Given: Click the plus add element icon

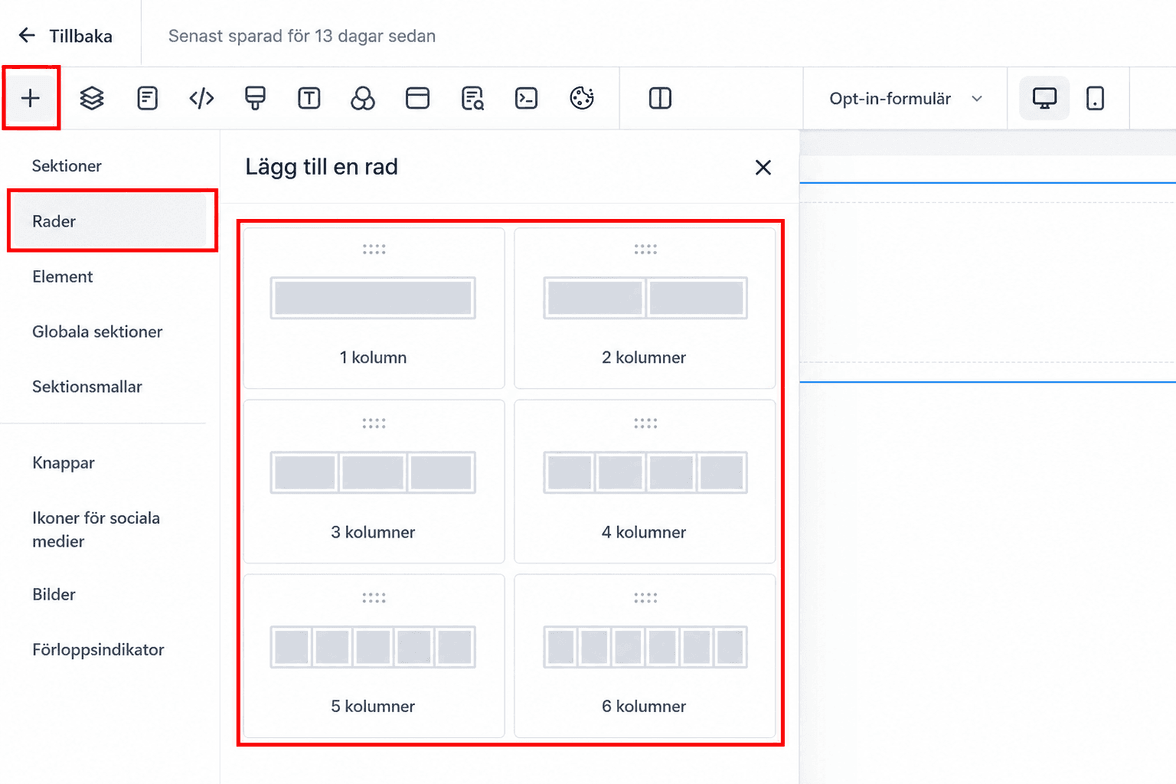Looking at the screenshot, I should (31, 98).
